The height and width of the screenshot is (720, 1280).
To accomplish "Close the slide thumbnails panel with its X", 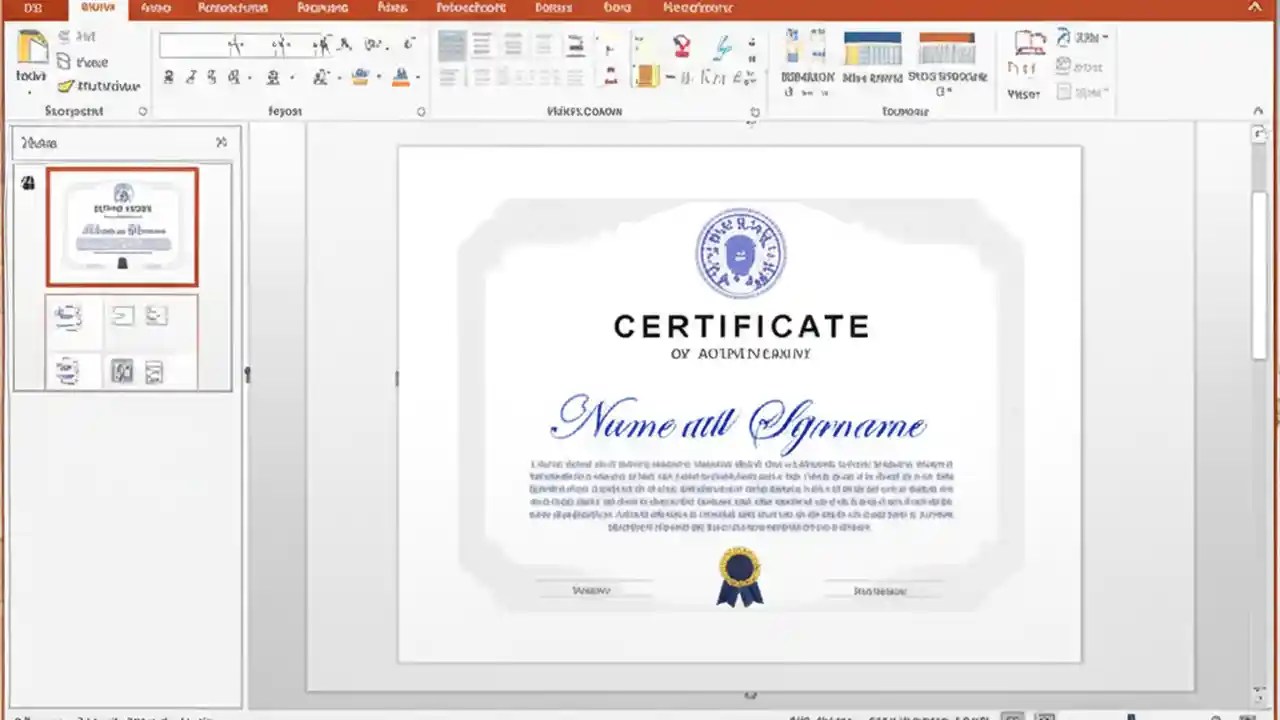I will (x=221, y=142).
